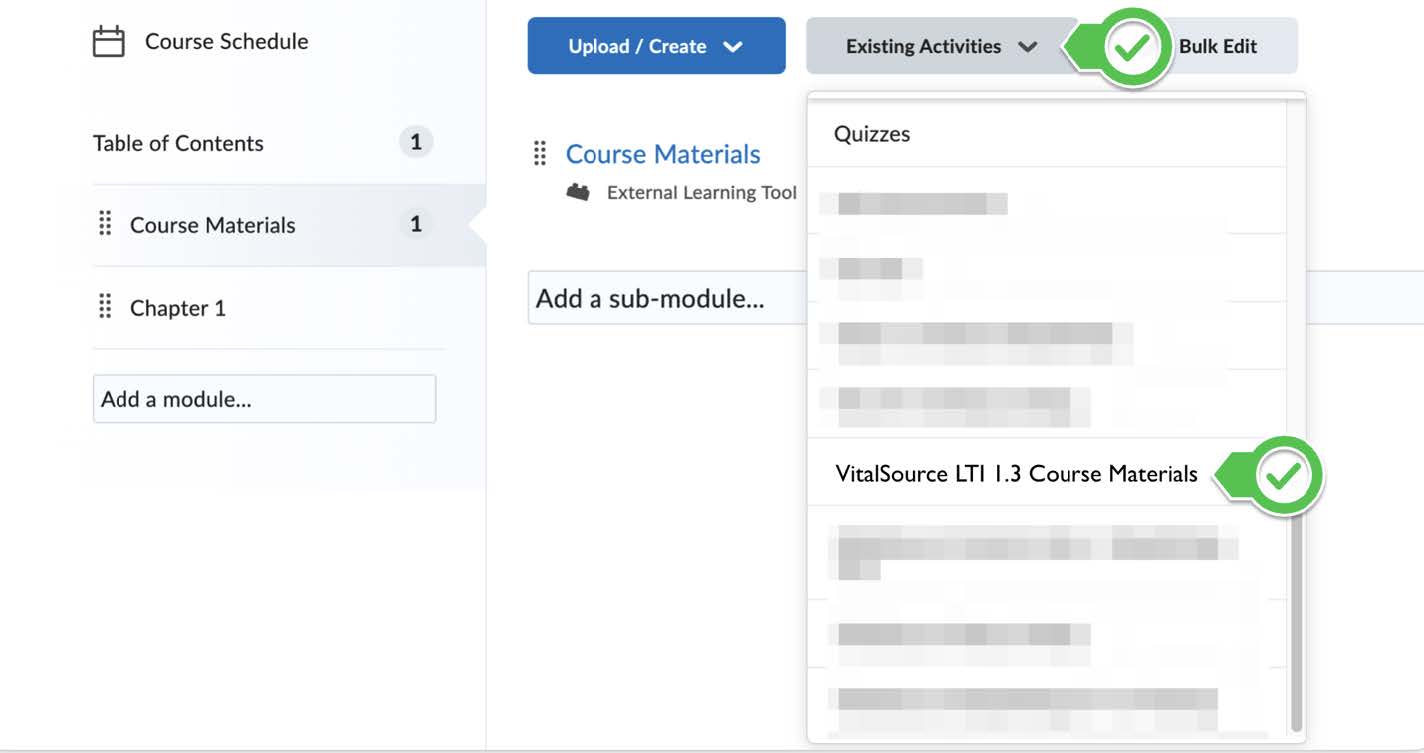Screen dimensions: 1424x753
Task: Choose Quizzes from the activities menu
Action: 872,134
